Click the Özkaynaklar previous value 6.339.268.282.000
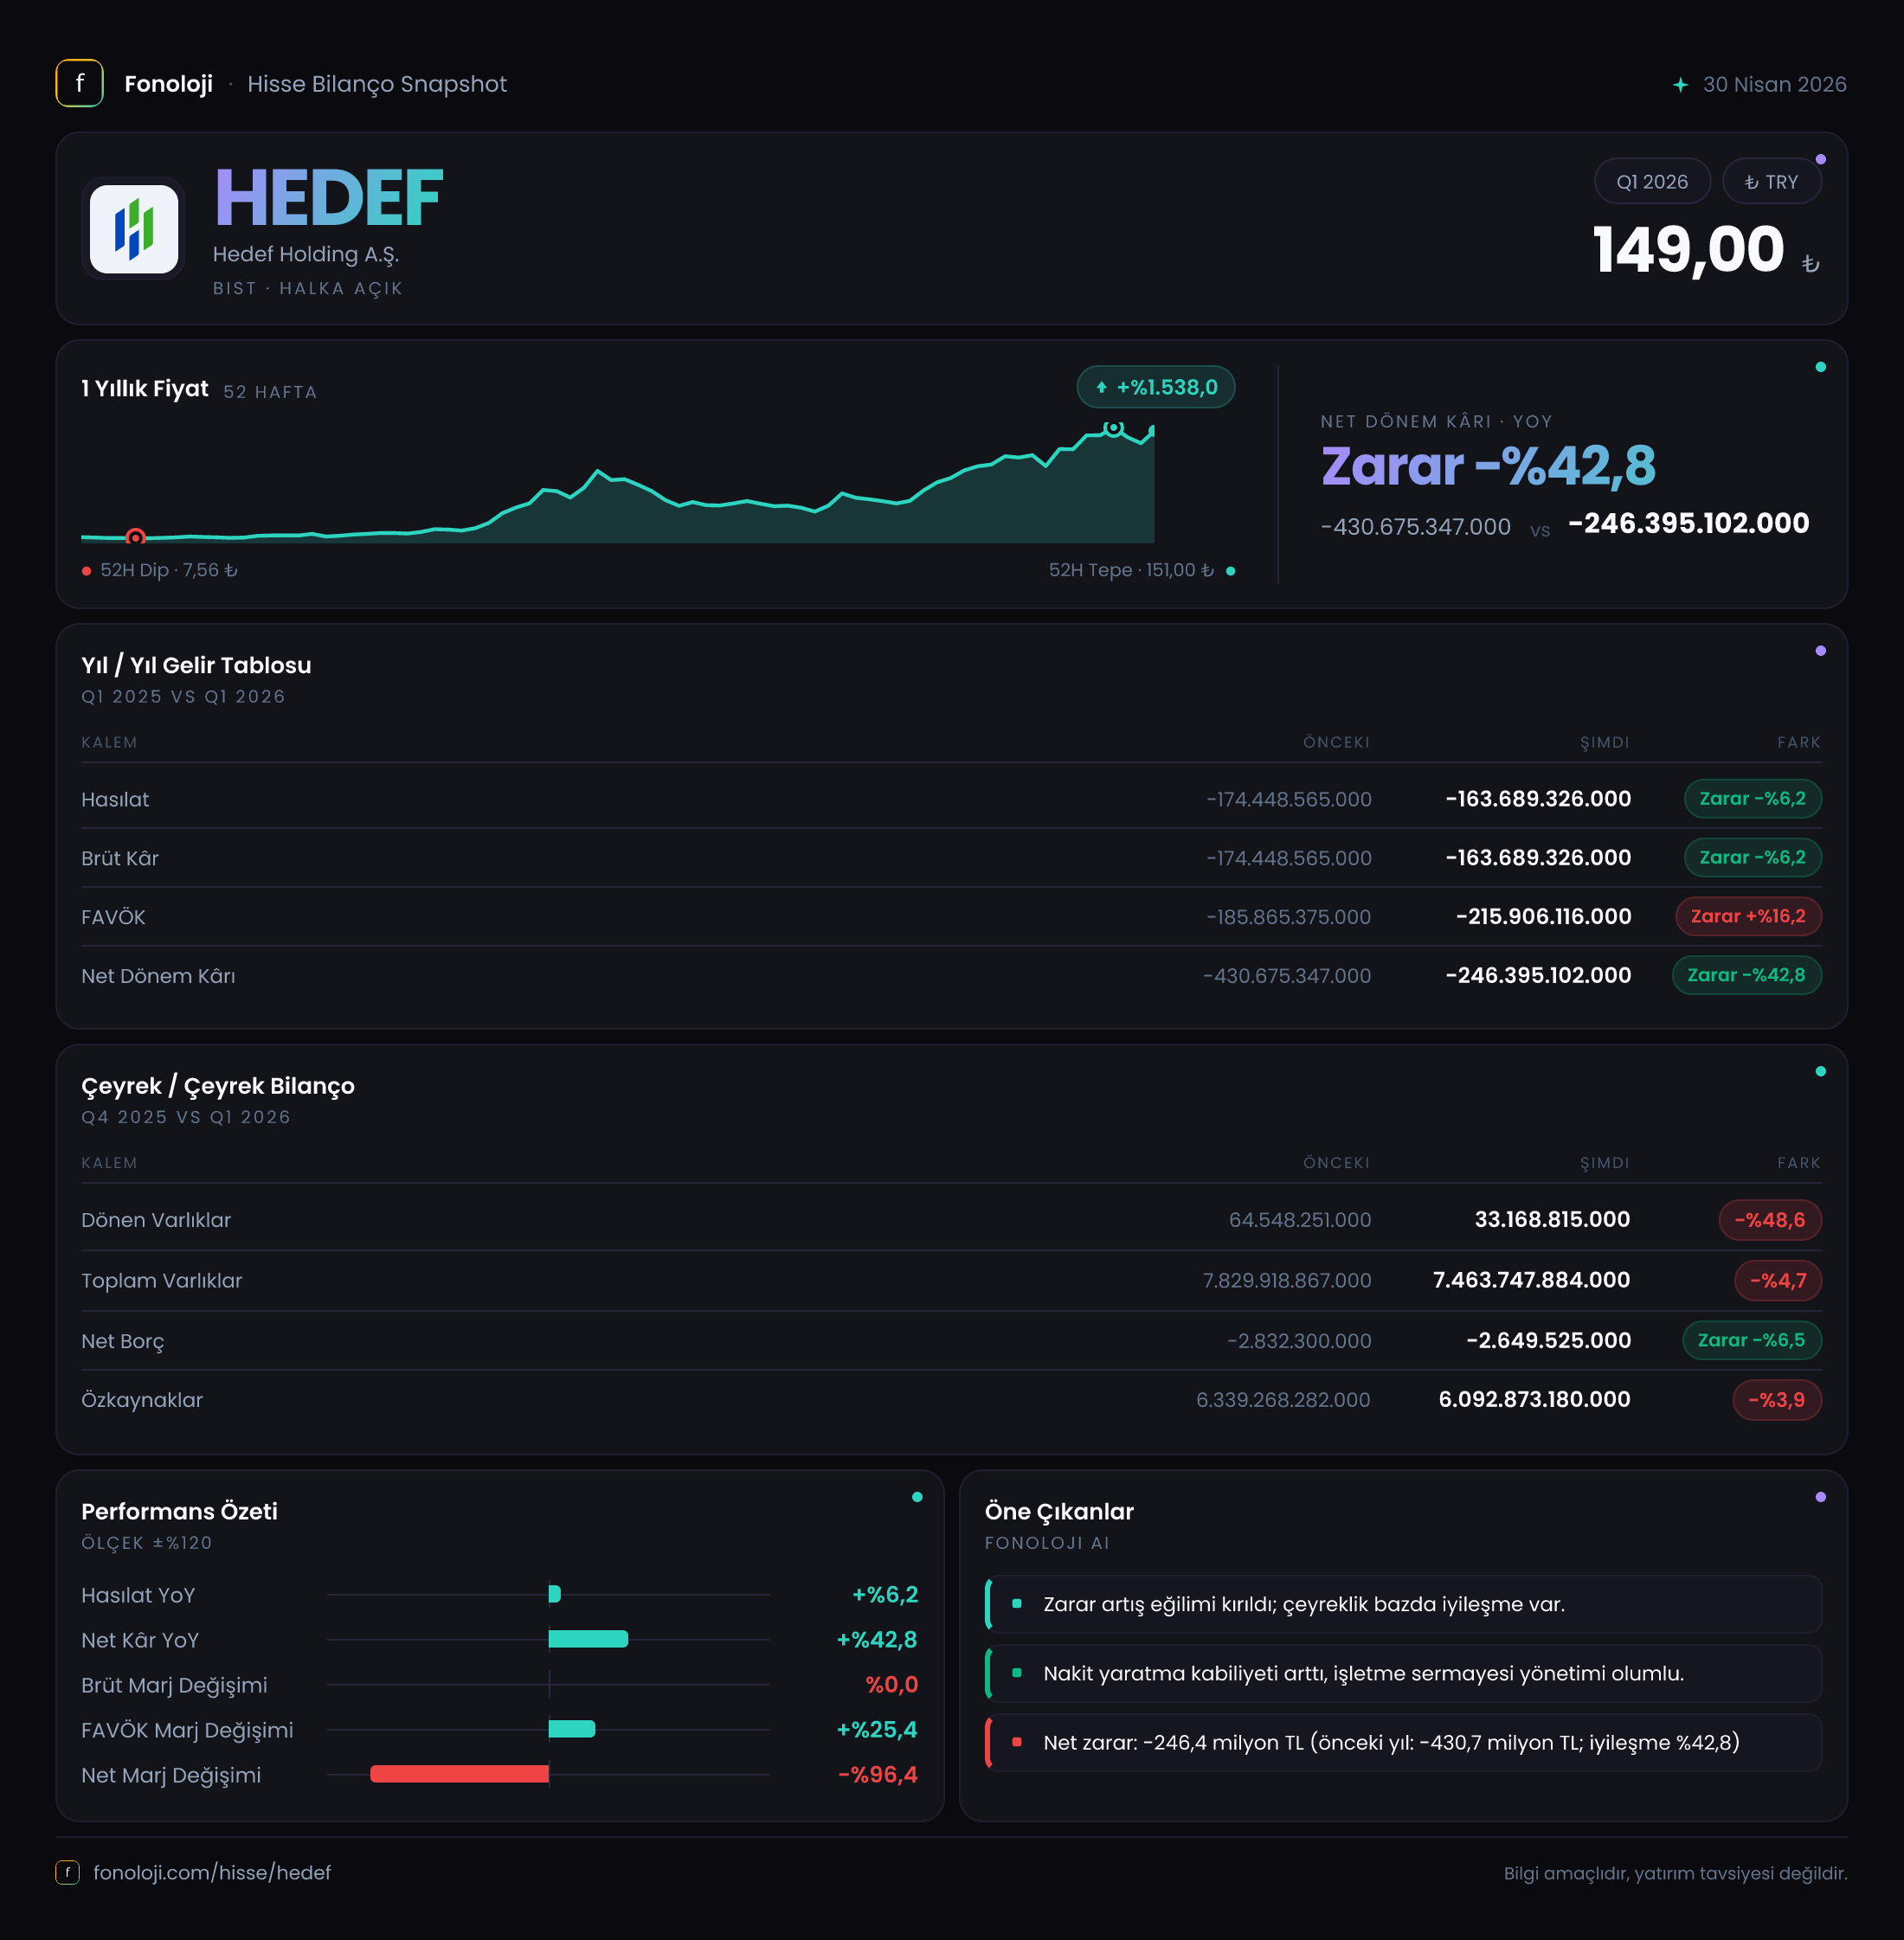Screen dimensions: 1904x1940 (1283, 1401)
